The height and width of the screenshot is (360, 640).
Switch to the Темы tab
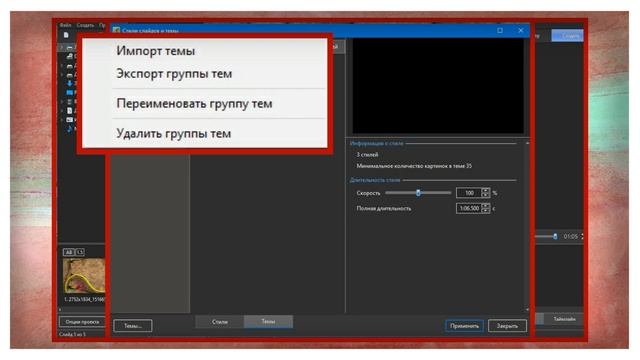[x=268, y=322]
